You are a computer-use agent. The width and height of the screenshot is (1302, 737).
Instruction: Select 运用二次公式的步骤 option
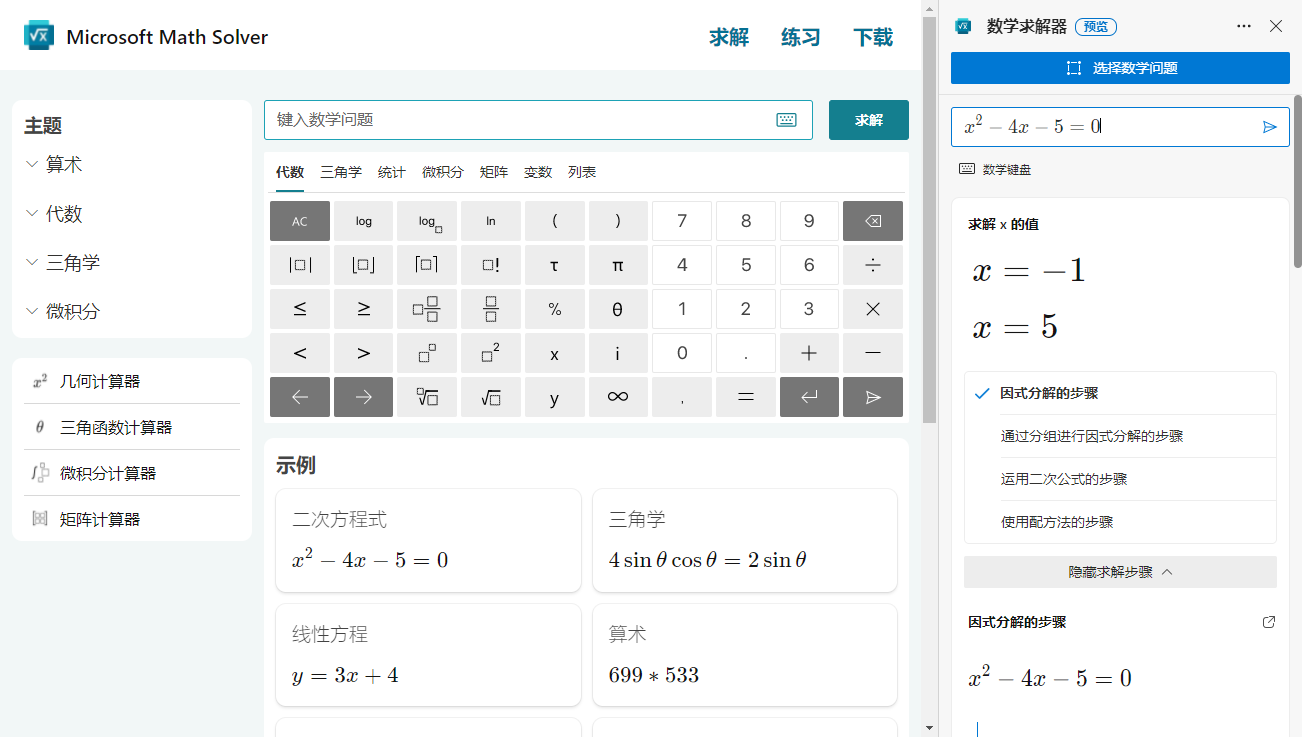(x=1120, y=479)
